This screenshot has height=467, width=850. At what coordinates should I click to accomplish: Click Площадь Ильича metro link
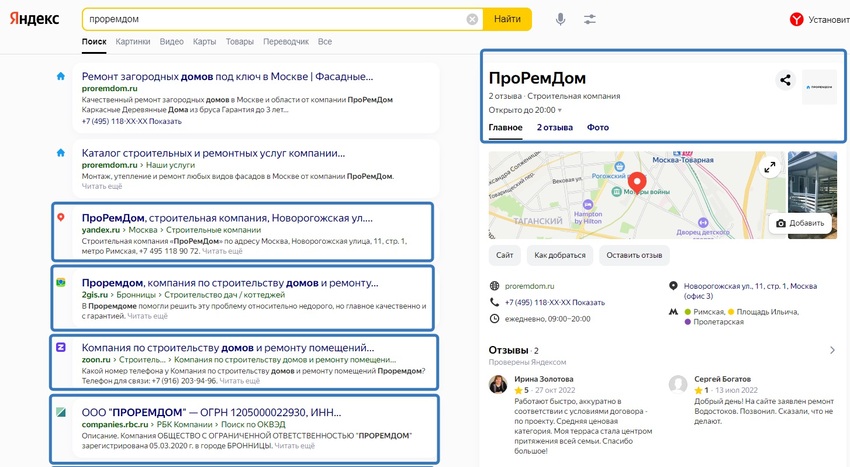pyautogui.click(x=767, y=312)
